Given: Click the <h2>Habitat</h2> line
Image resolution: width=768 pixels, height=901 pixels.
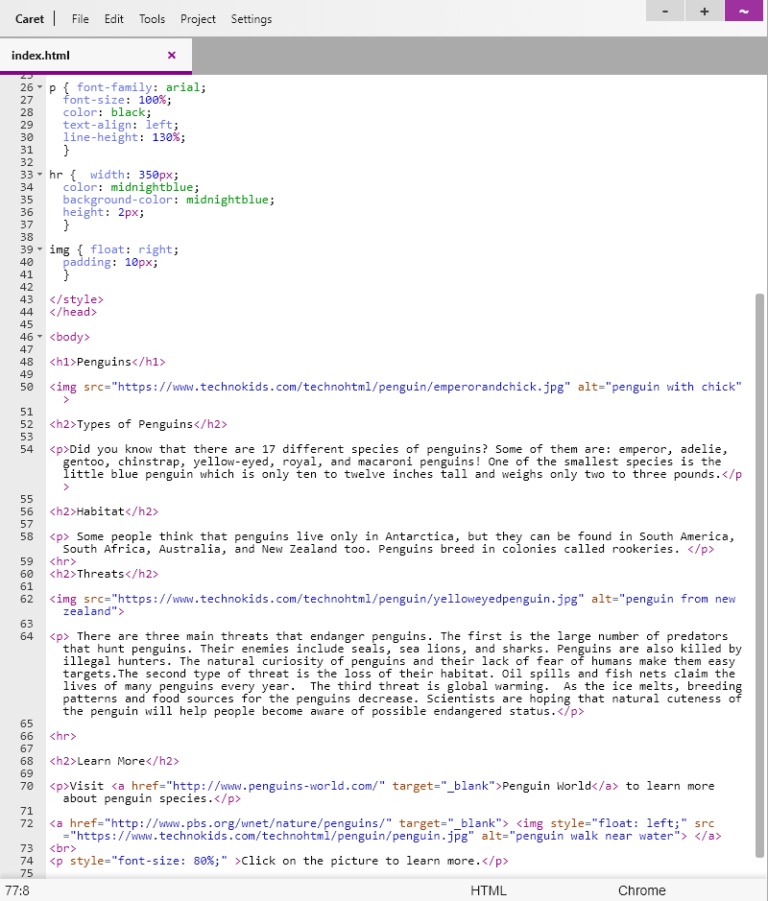Looking at the screenshot, I should (104, 511).
